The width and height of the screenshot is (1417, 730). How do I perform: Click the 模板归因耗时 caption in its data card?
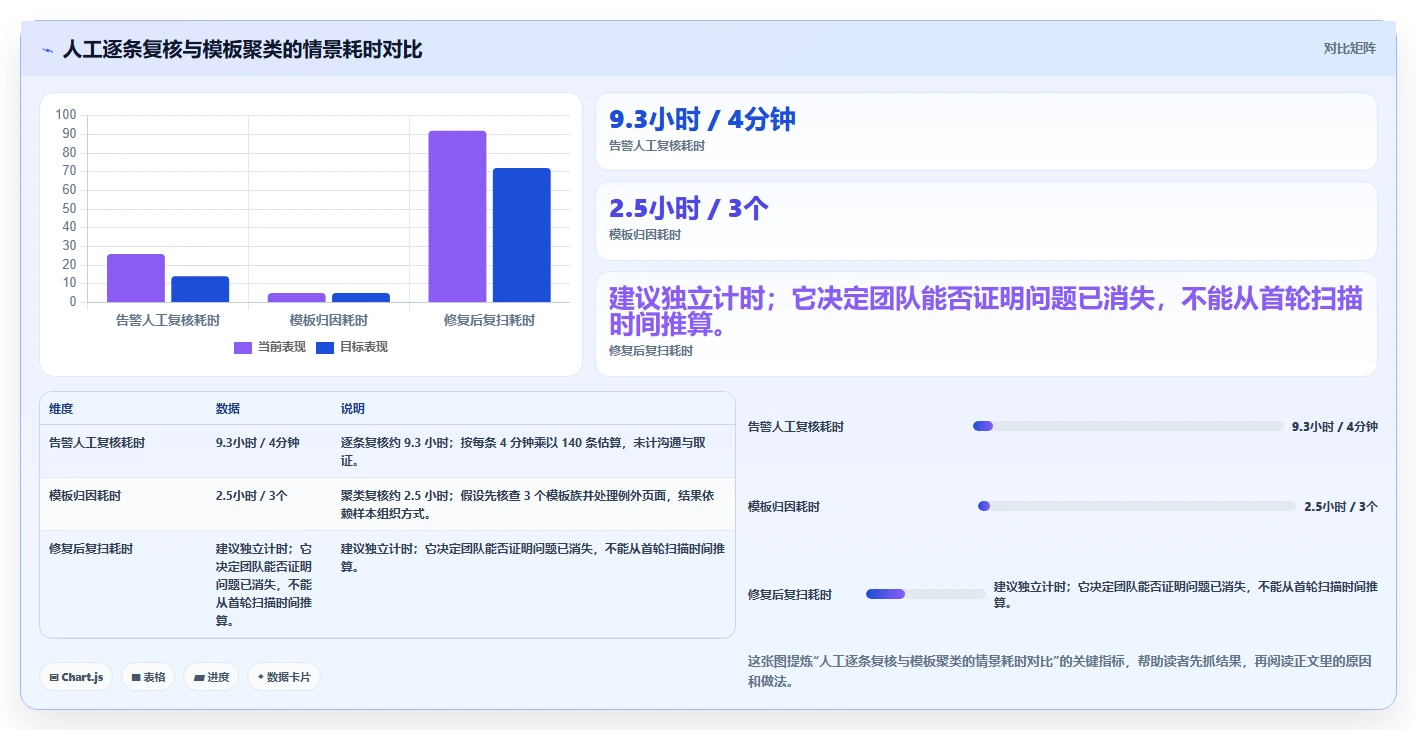(645, 235)
